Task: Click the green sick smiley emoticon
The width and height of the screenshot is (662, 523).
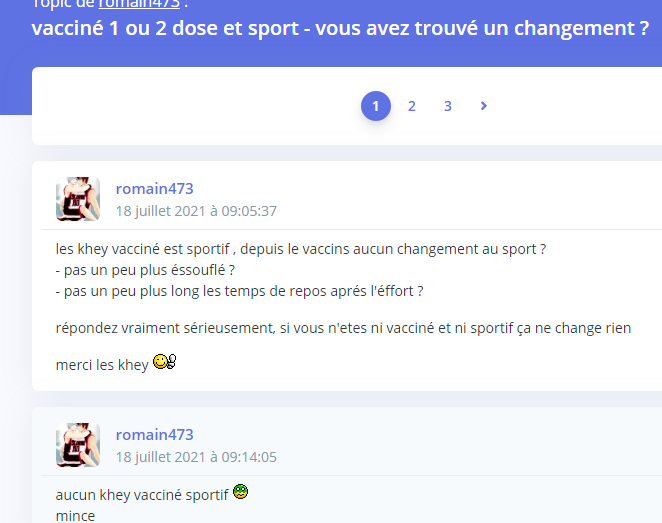Action: [x=241, y=491]
